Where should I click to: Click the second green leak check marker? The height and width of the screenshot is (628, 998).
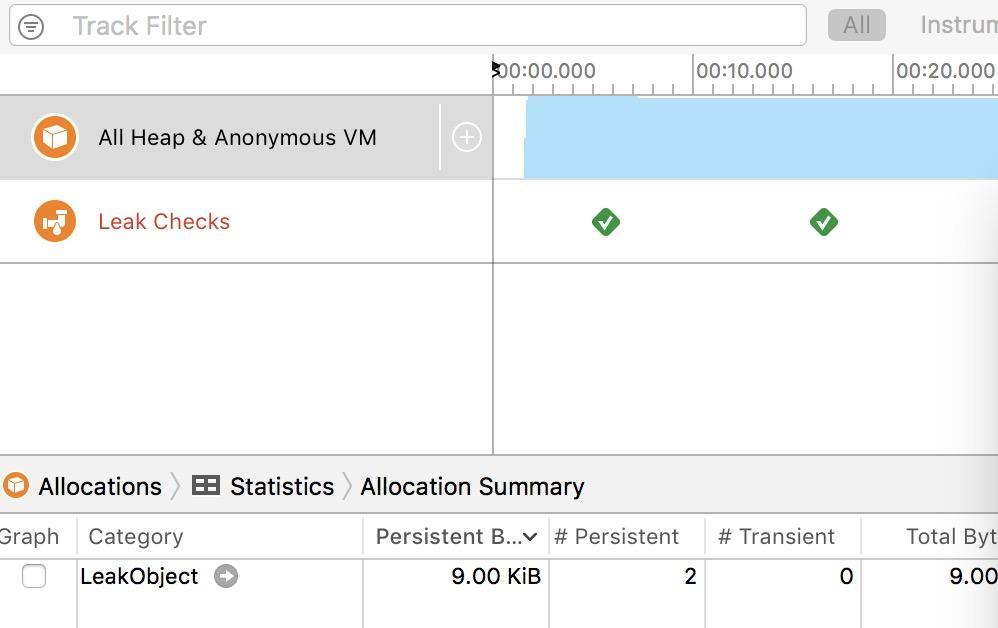(823, 221)
